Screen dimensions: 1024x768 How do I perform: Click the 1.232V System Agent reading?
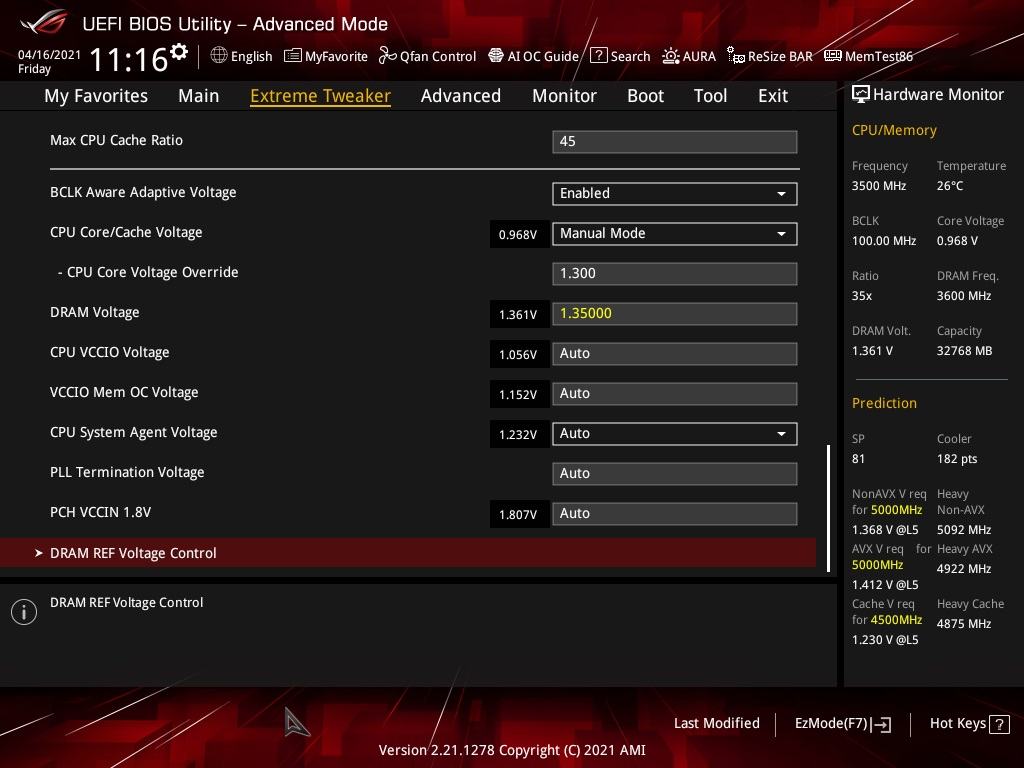pyautogui.click(x=518, y=434)
